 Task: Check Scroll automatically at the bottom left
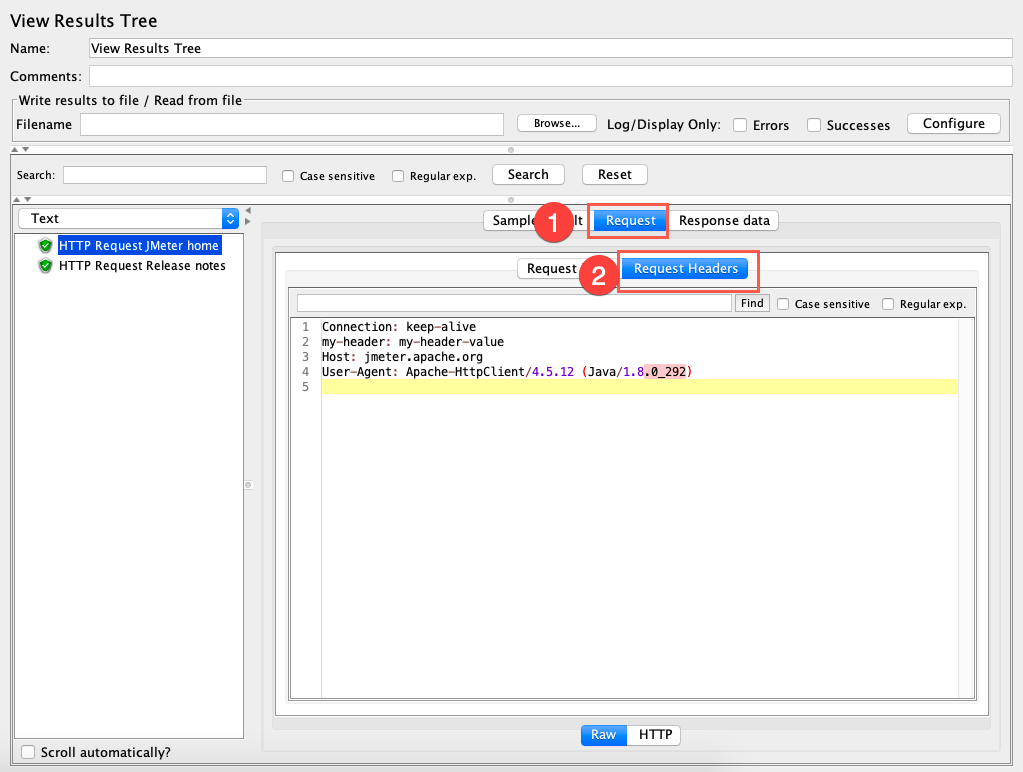27,751
